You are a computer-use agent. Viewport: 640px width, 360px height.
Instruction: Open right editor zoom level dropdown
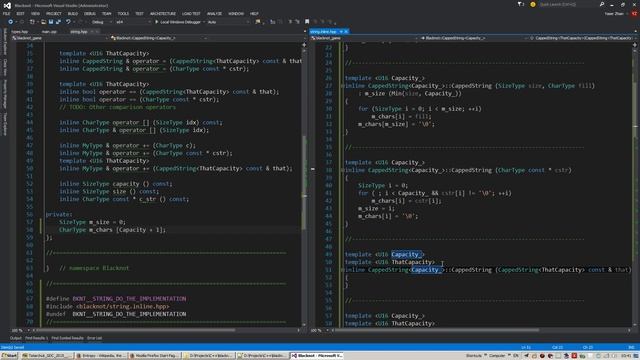pyautogui.click(x=320, y=330)
